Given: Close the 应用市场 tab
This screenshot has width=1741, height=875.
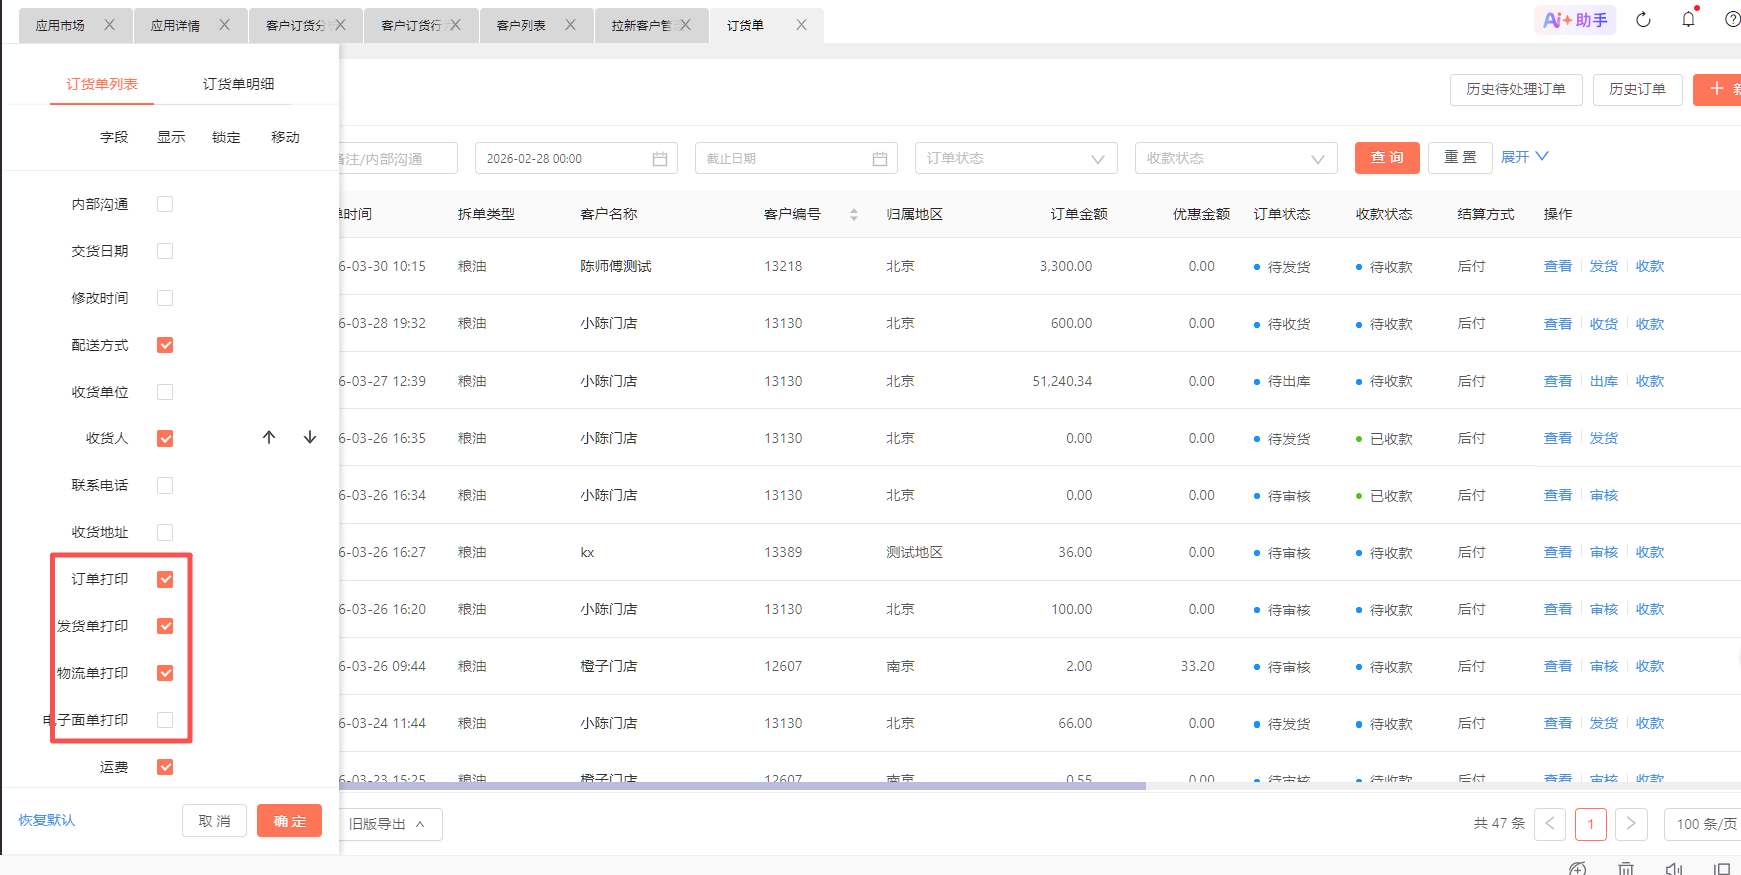Looking at the screenshot, I should pos(110,25).
